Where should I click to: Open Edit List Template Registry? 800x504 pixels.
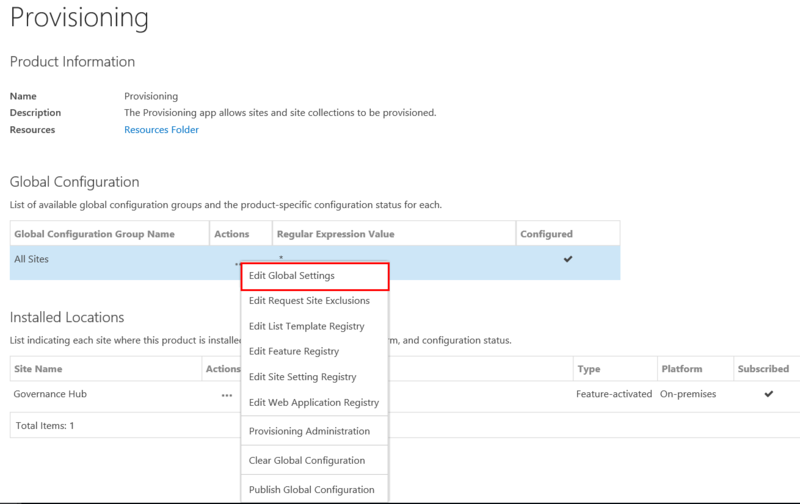[x=306, y=326]
